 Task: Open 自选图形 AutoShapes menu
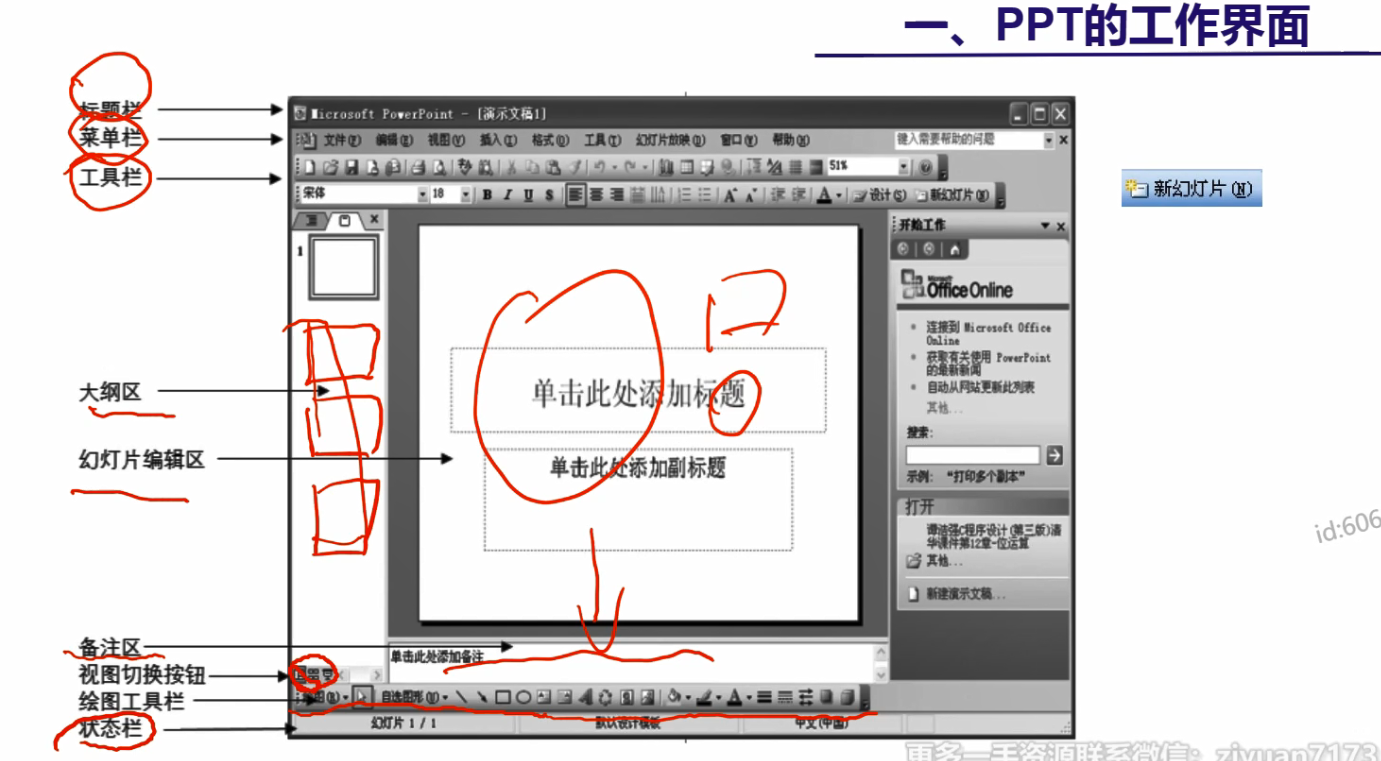pyautogui.click(x=415, y=697)
